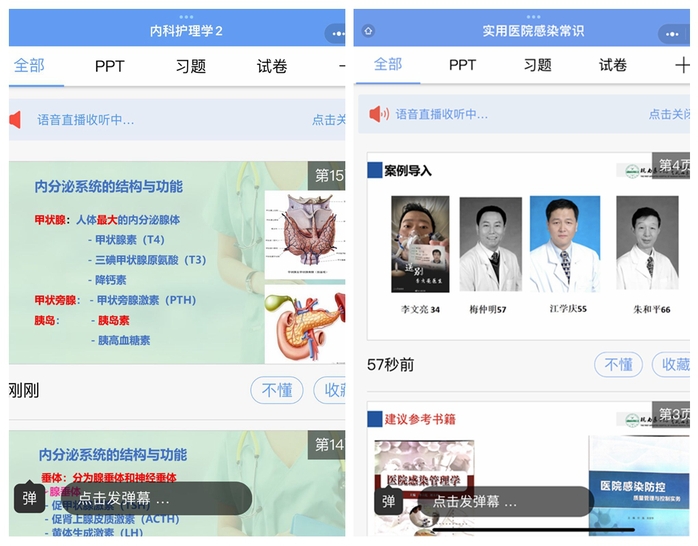Switch to 试卷 tab in 内科护理学2

pyautogui.click(x=272, y=66)
